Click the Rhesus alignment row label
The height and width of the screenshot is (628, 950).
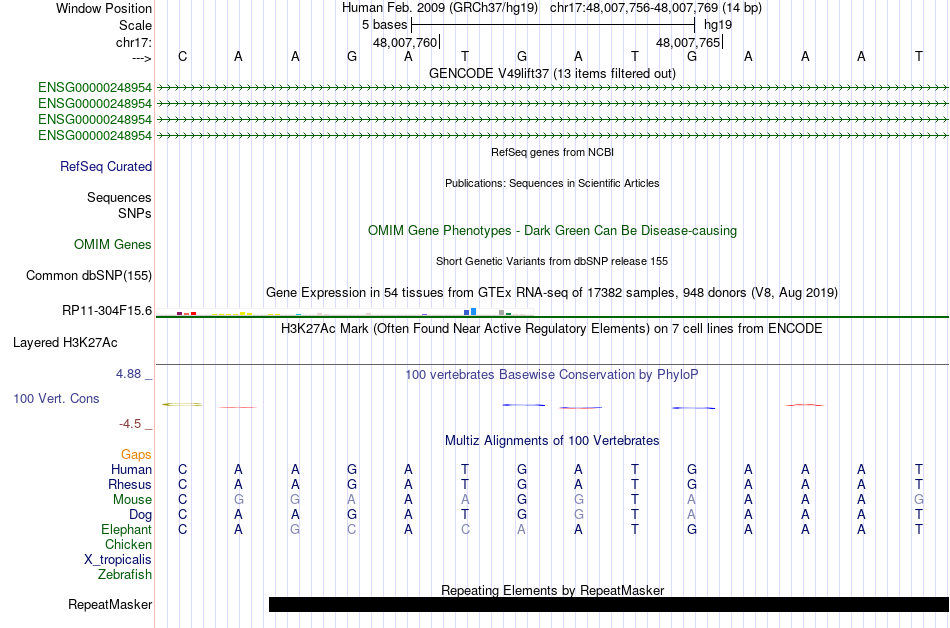point(130,485)
